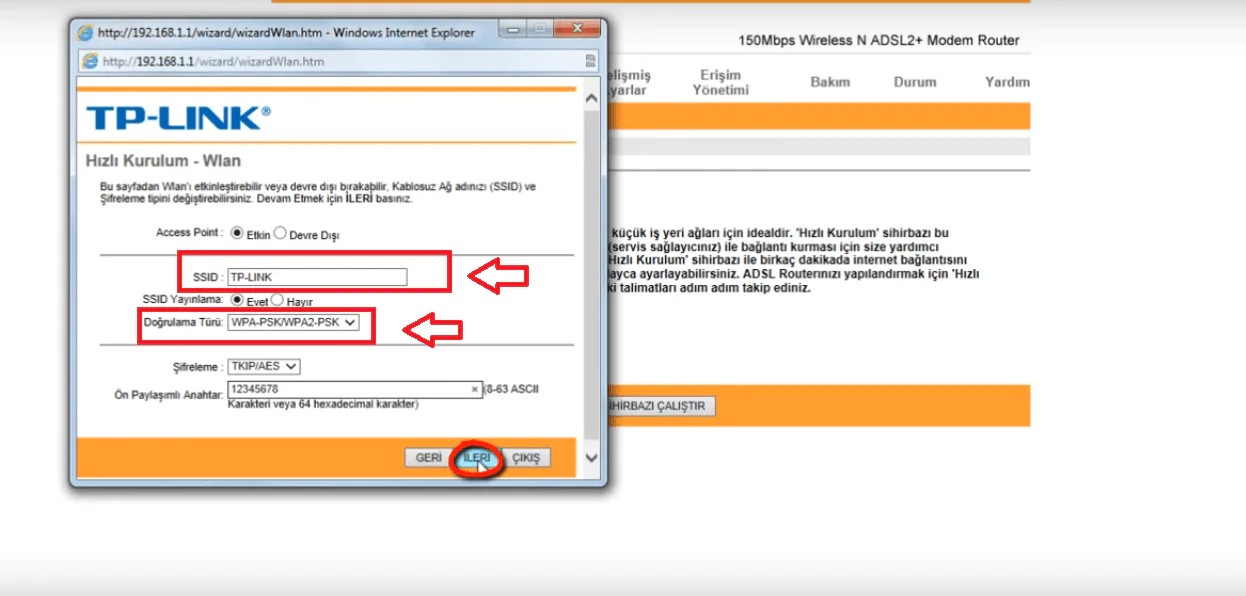Open the Gelişmiş Ayarlar menu behind popup
The height and width of the screenshot is (596, 1246).
tap(629, 82)
